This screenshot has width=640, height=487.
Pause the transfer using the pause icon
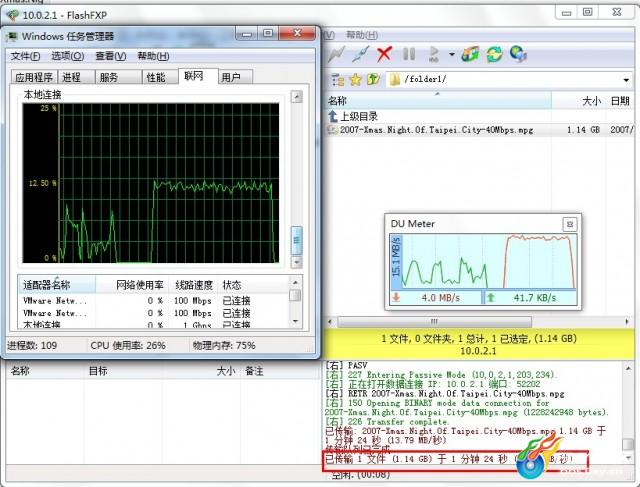(409, 54)
